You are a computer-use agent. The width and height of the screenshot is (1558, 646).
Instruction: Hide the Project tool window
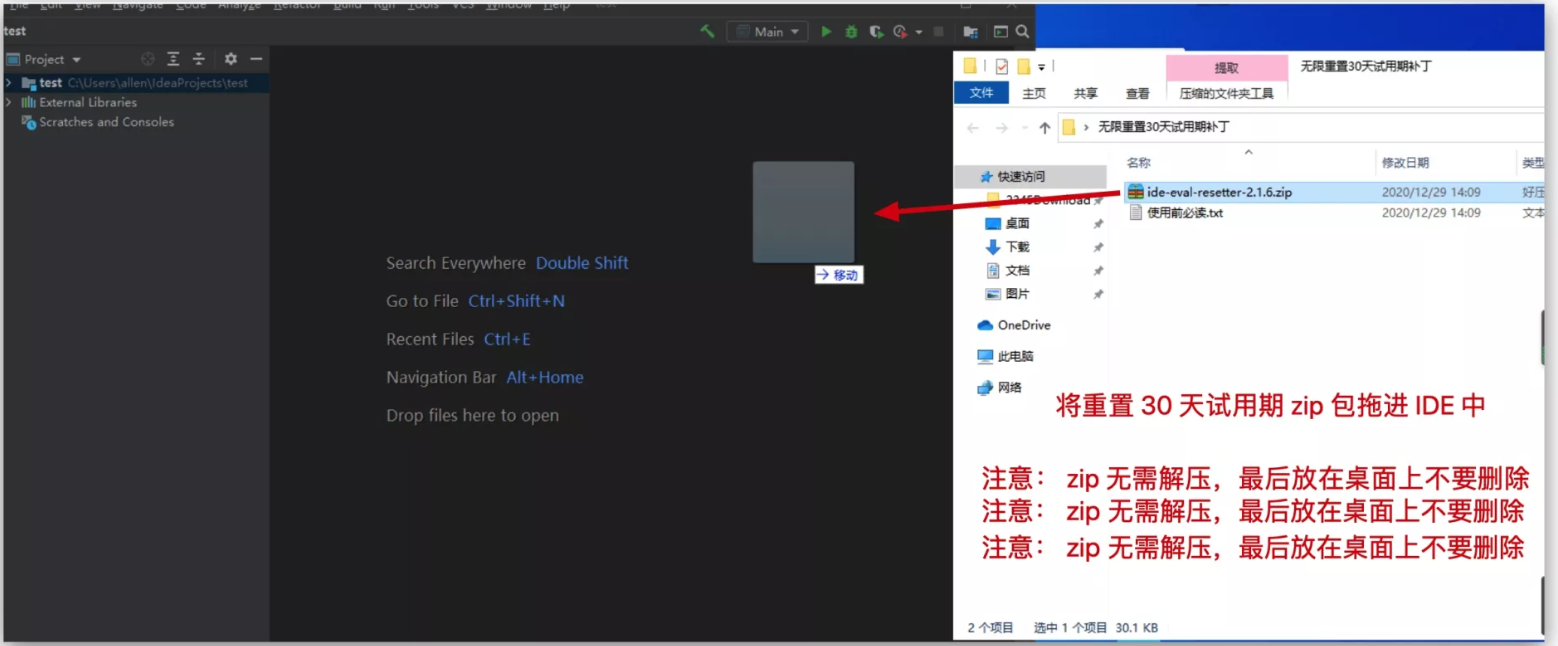[256, 59]
